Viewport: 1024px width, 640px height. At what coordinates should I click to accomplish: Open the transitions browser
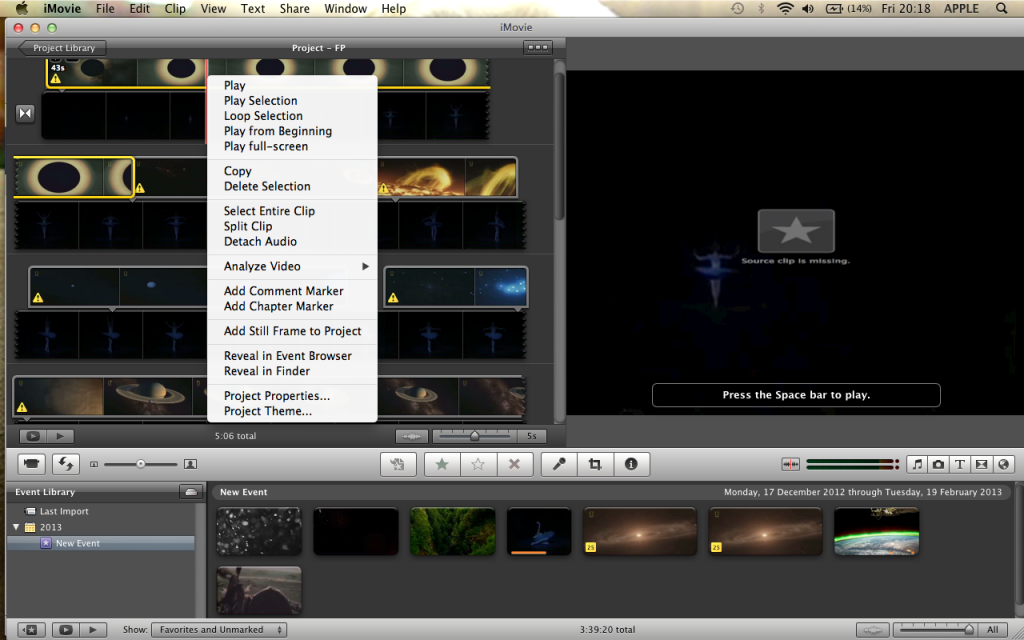pyautogui.click(x=982, y=464)
